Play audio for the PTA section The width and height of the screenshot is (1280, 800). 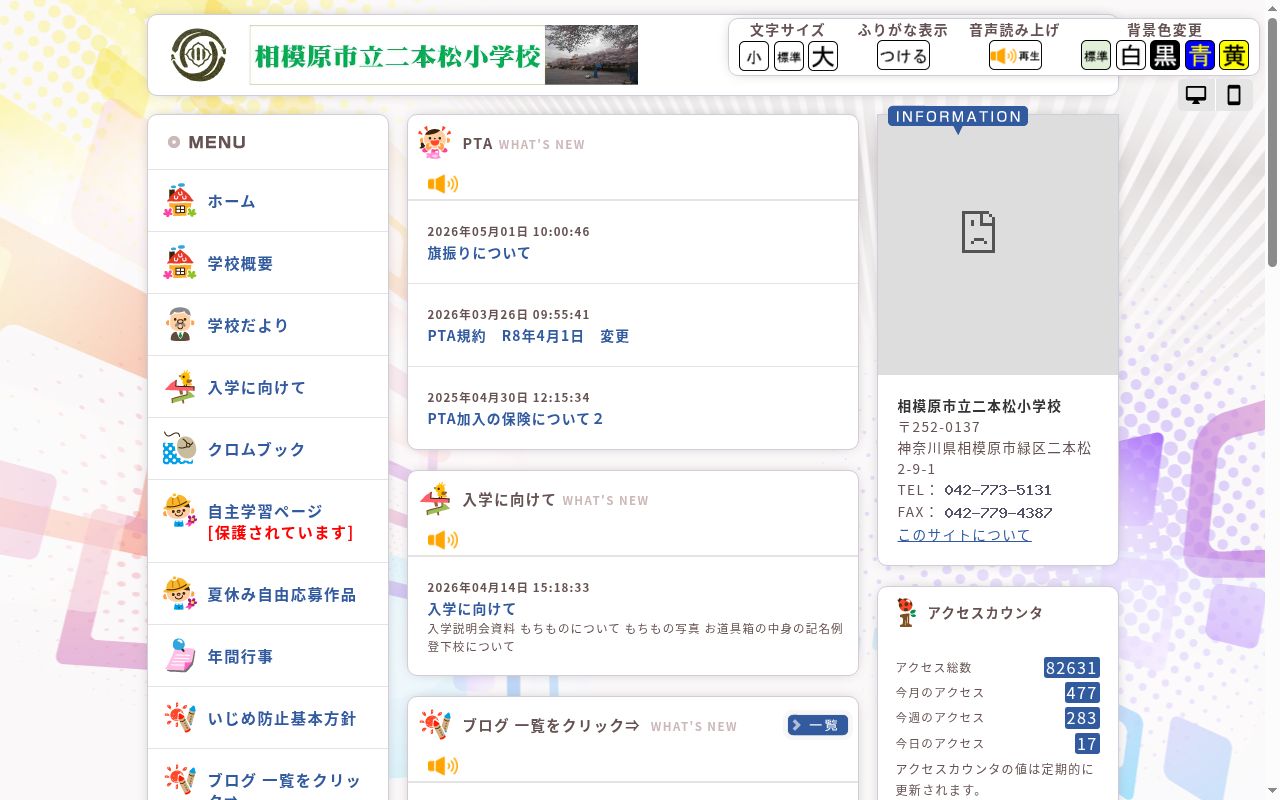tap(443, 184)
